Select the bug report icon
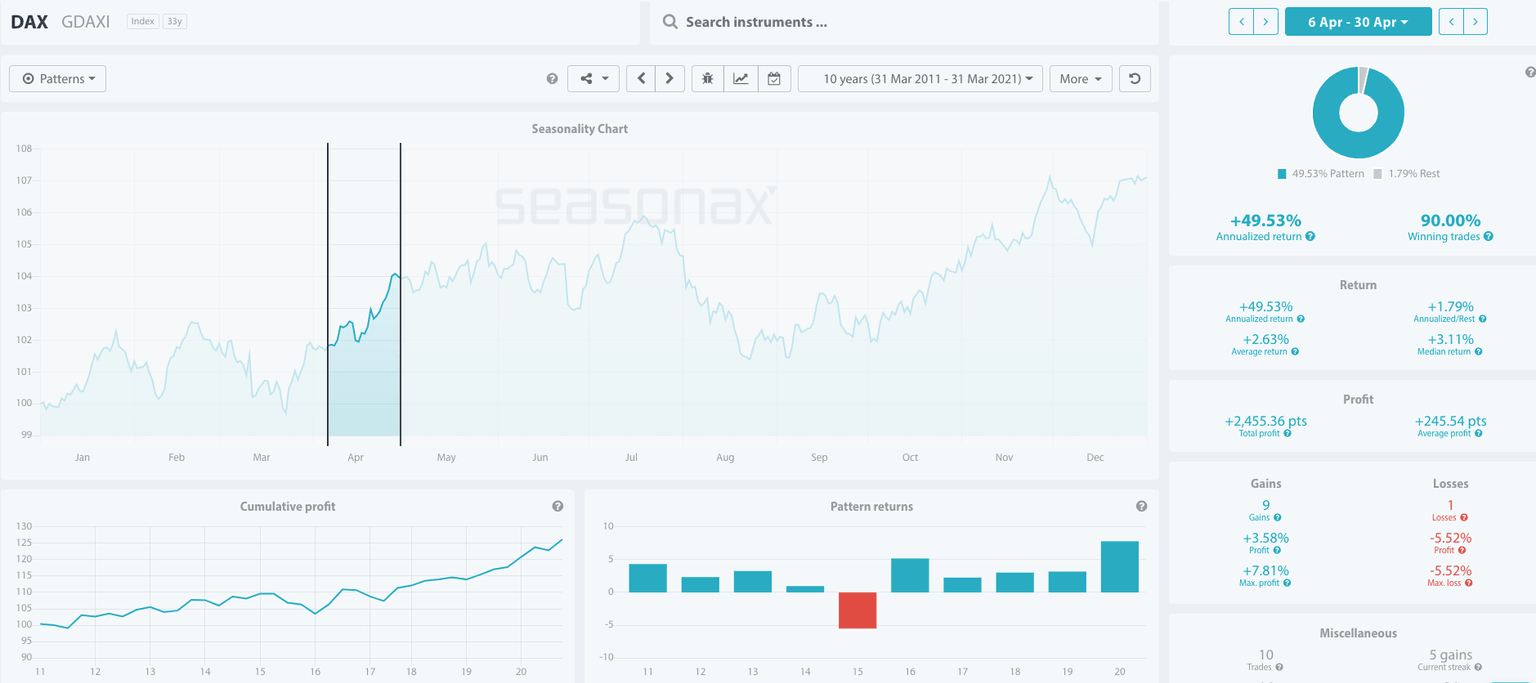This screenshot has height=683, width=1536. (707, 78)
